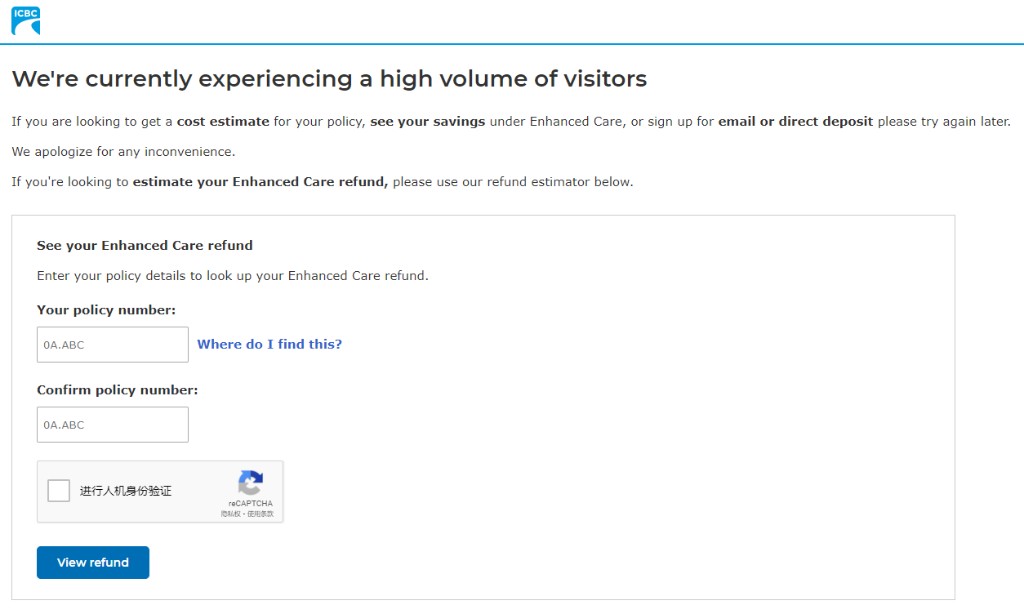Click the 进行人机身份验证 verification label
The width and height of the screenshot is (1024, 614).
[x=125, y=491]
